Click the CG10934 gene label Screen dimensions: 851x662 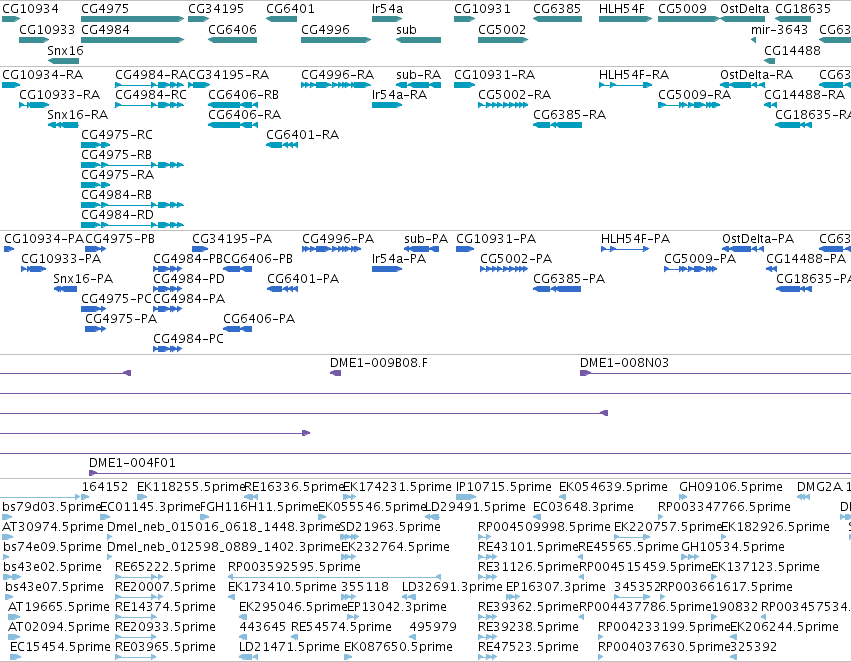tap(30, 9)
